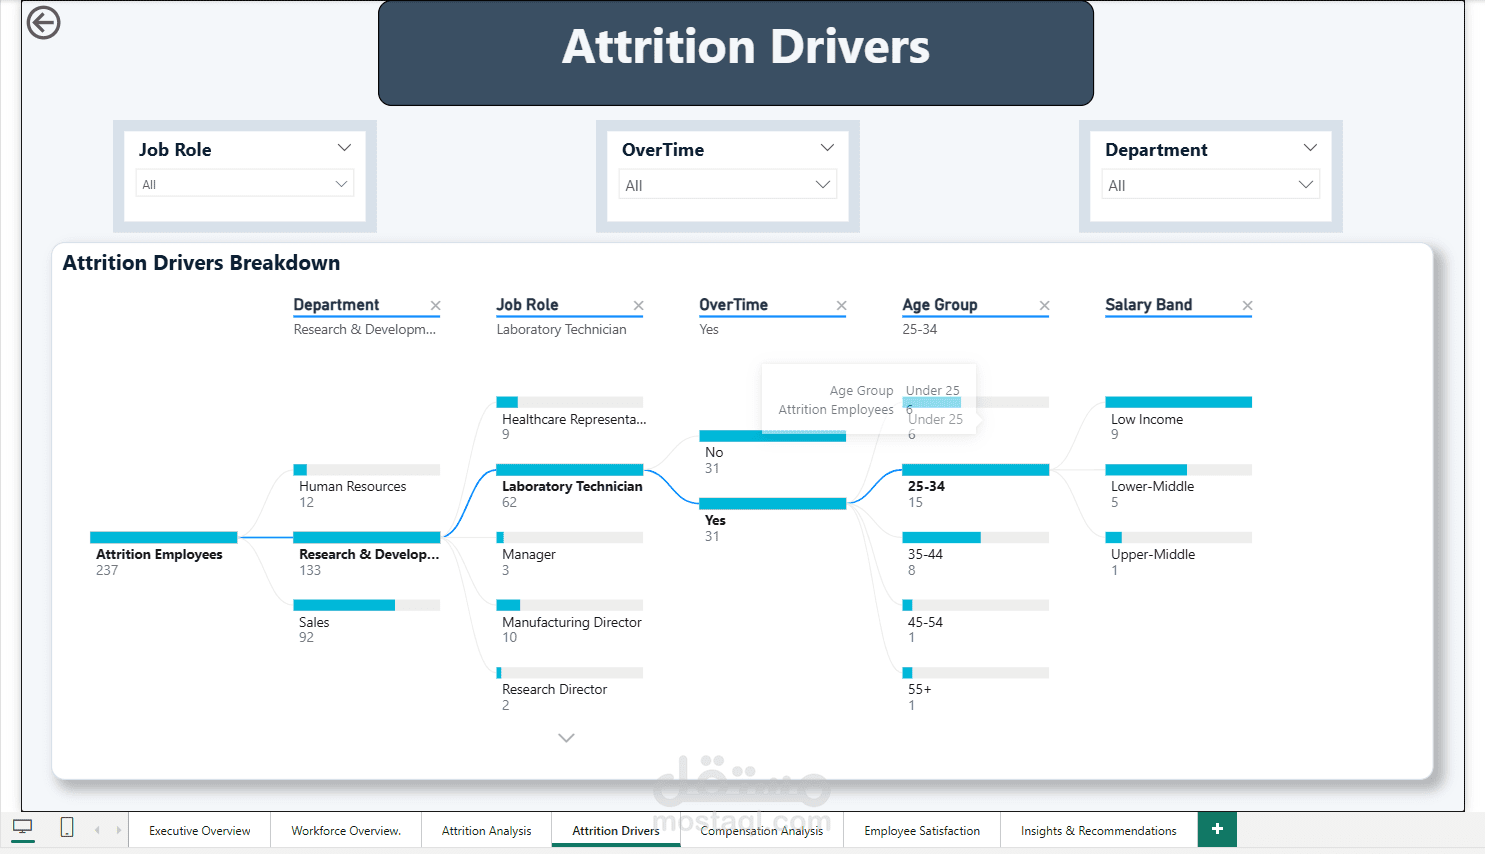Image resolution: width=1485 pixels, height=854 pixels.
Task: Remove the Department level with its X
Action: [x=435, y=306]
